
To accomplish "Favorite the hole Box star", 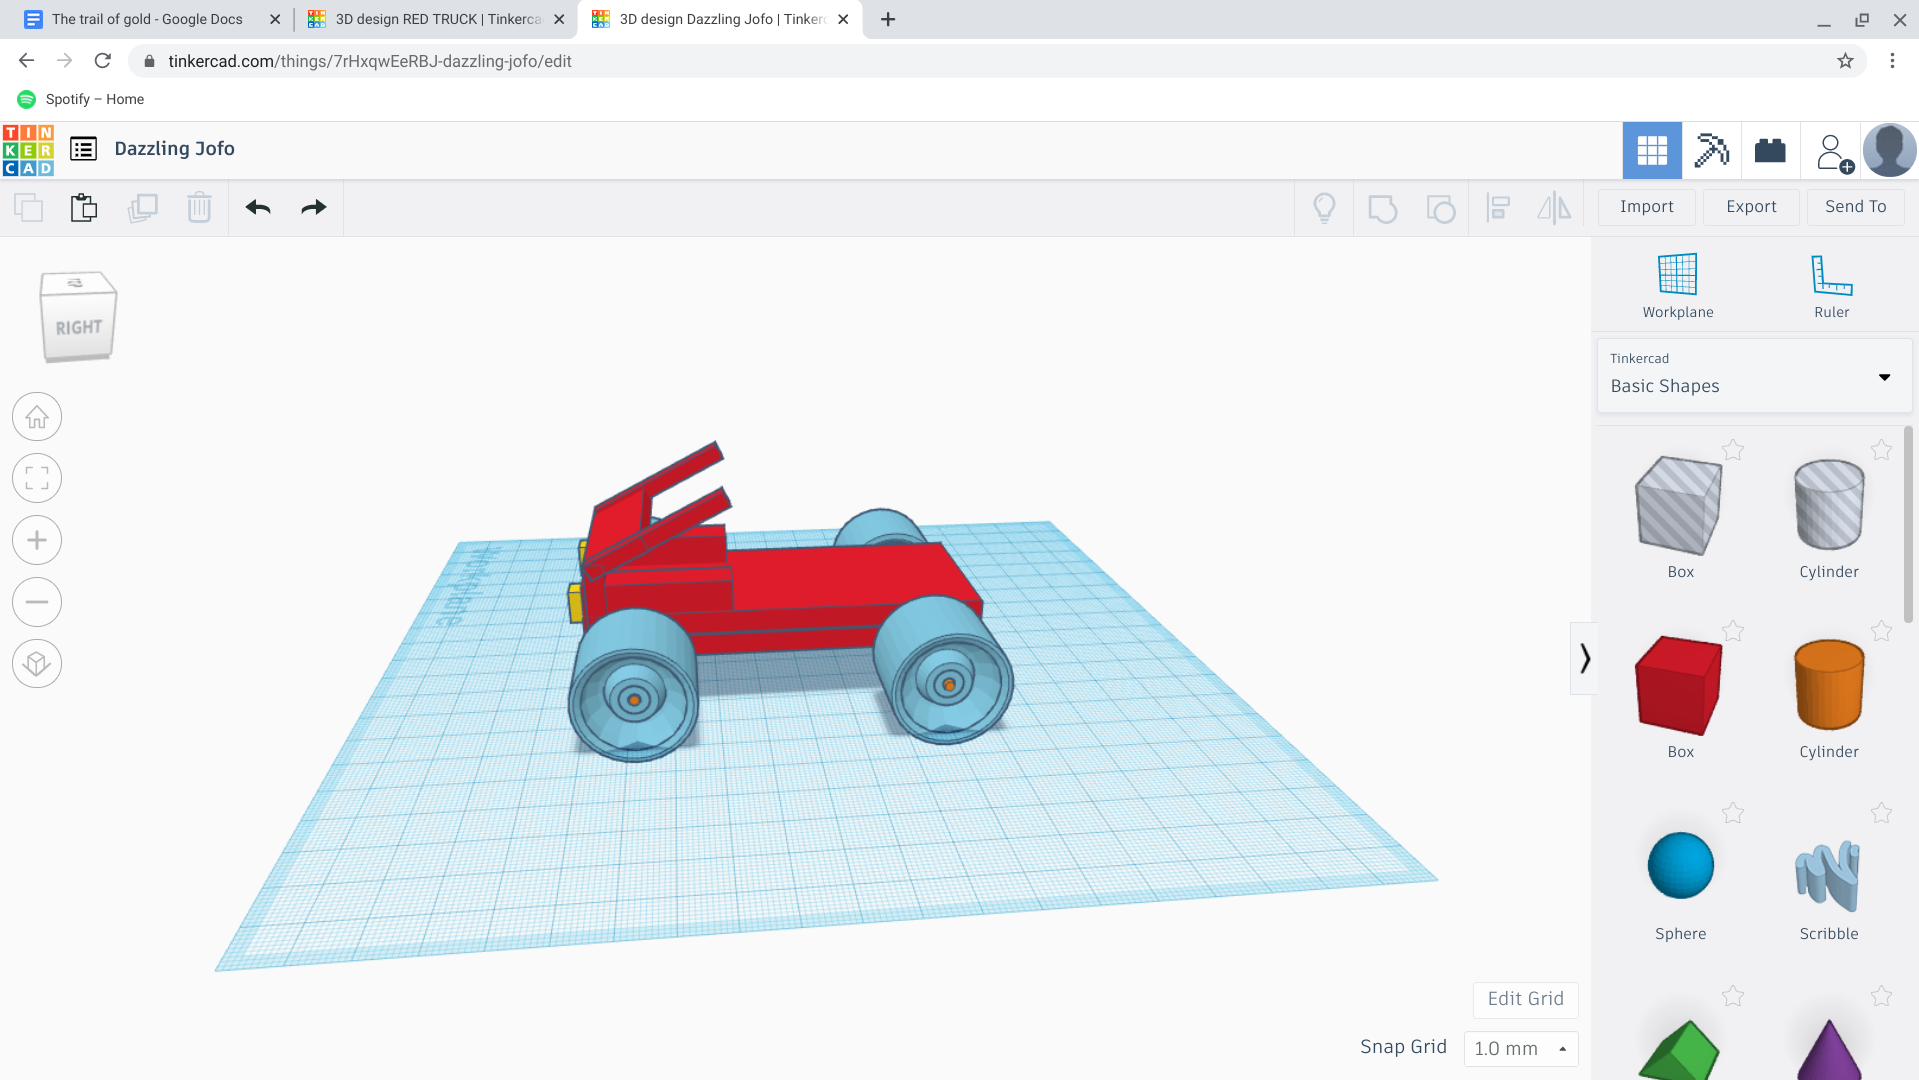I will pyautogui.click(x=1733, y=451).
